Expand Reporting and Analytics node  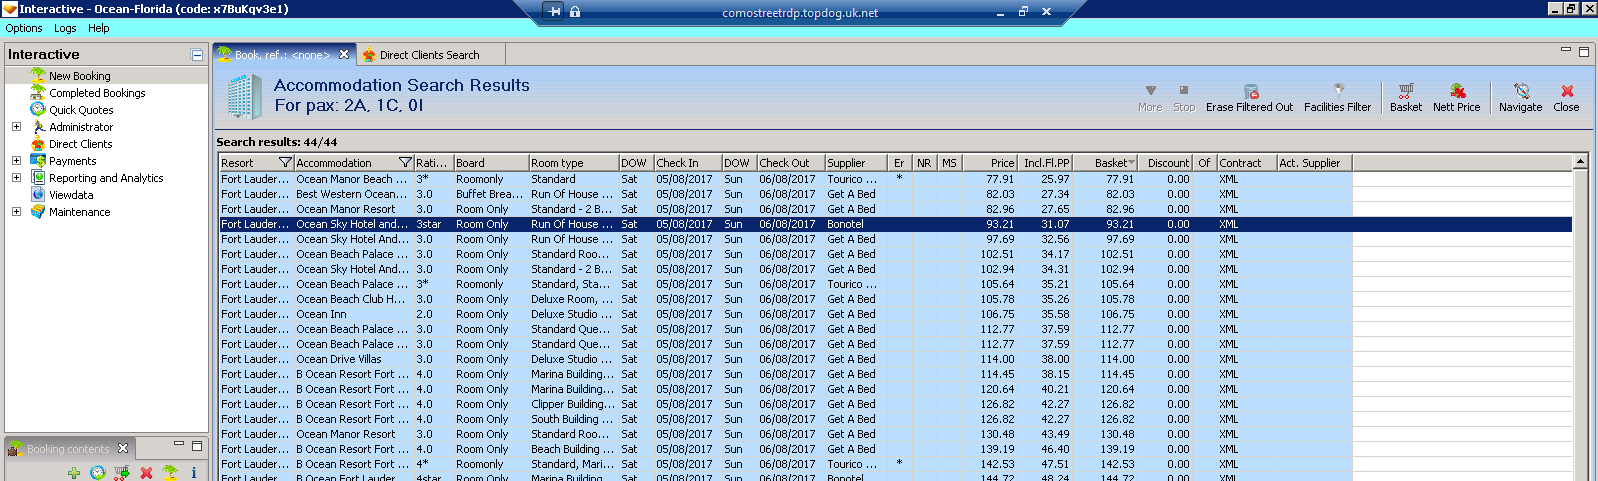[16, 178]
